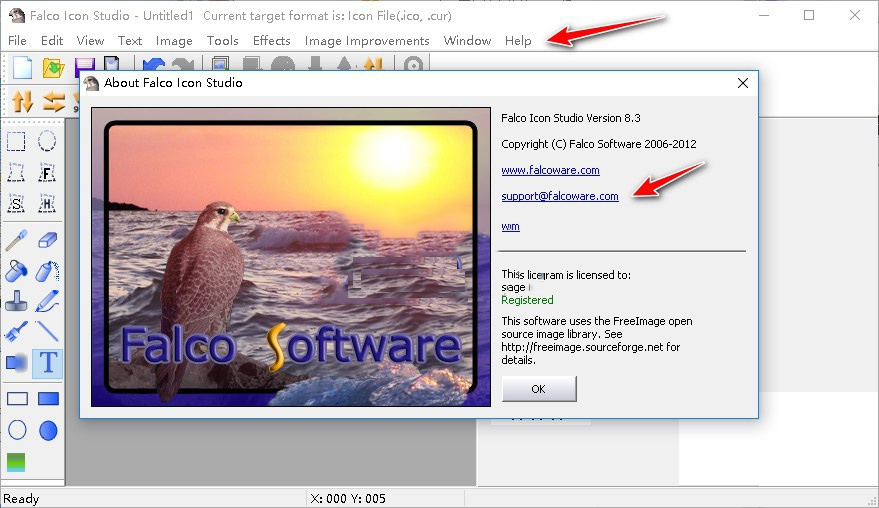Screen dimensions: 879x508
Task: Activate the spray can airbrush tool
Action: click(47, 271)
